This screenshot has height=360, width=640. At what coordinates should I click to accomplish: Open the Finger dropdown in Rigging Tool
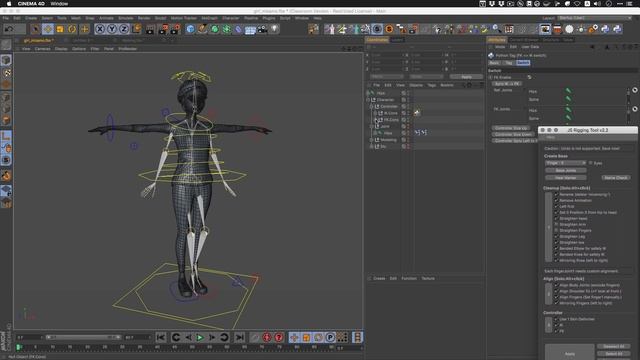pyautogui.click(x=565, y=163)
